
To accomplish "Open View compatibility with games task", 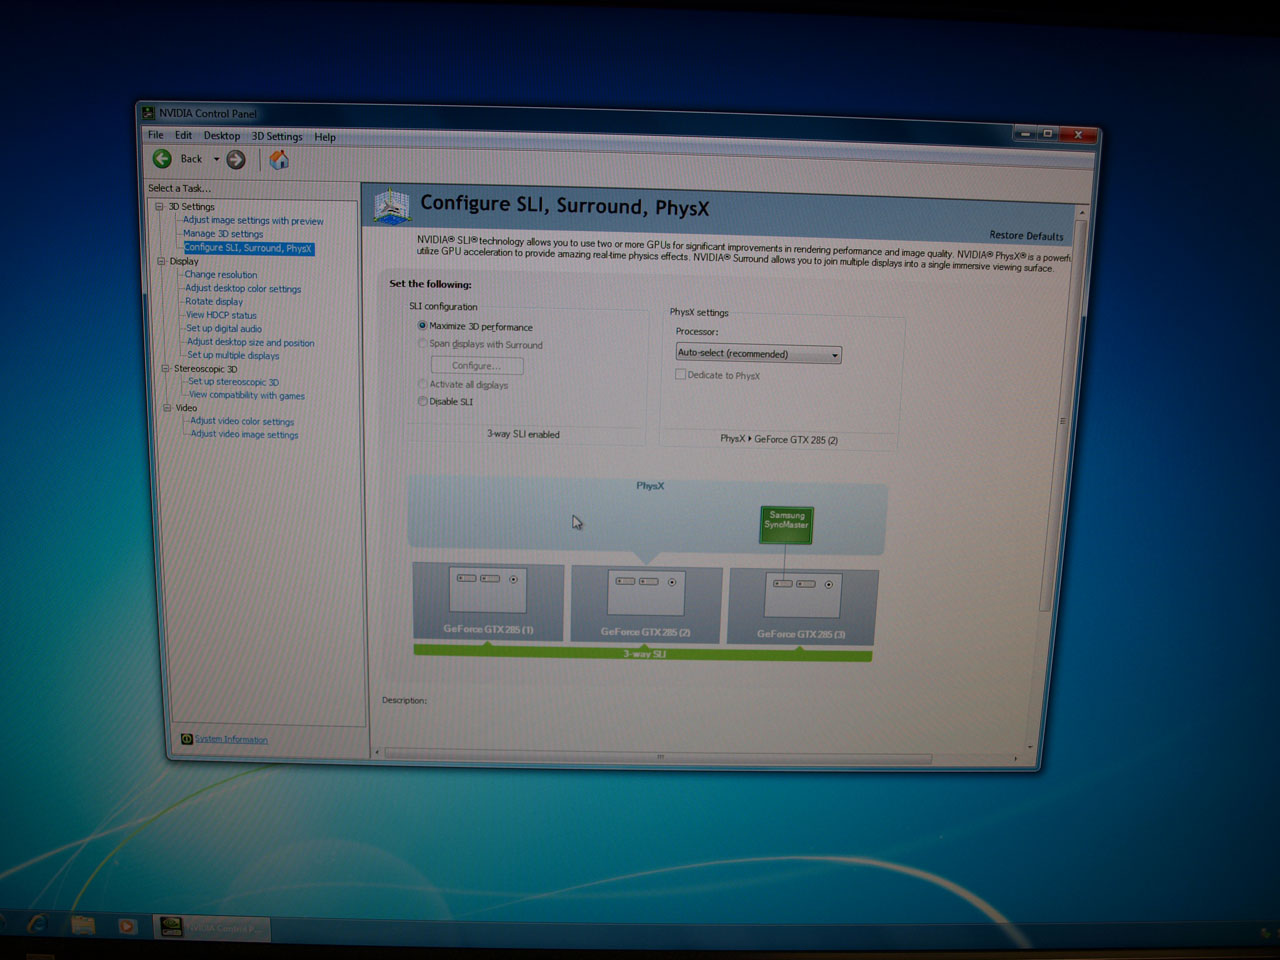I will 247,395.
